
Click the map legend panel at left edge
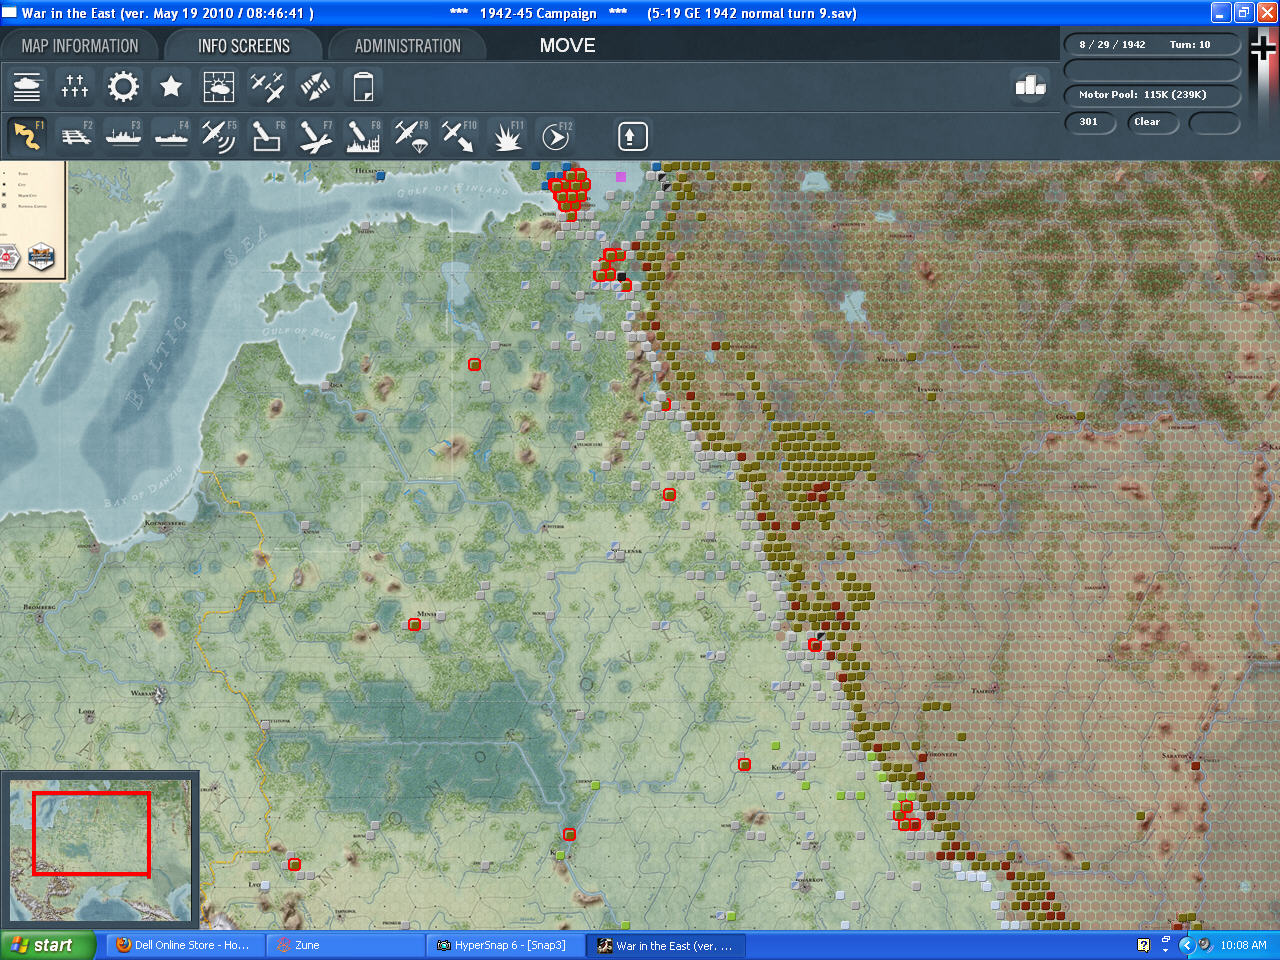coord(32,220)
